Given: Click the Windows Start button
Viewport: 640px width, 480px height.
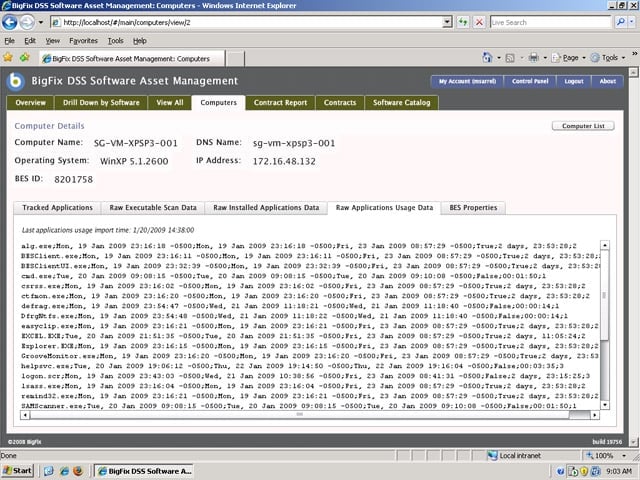Looking at the screenshot, I should point(18,471).
